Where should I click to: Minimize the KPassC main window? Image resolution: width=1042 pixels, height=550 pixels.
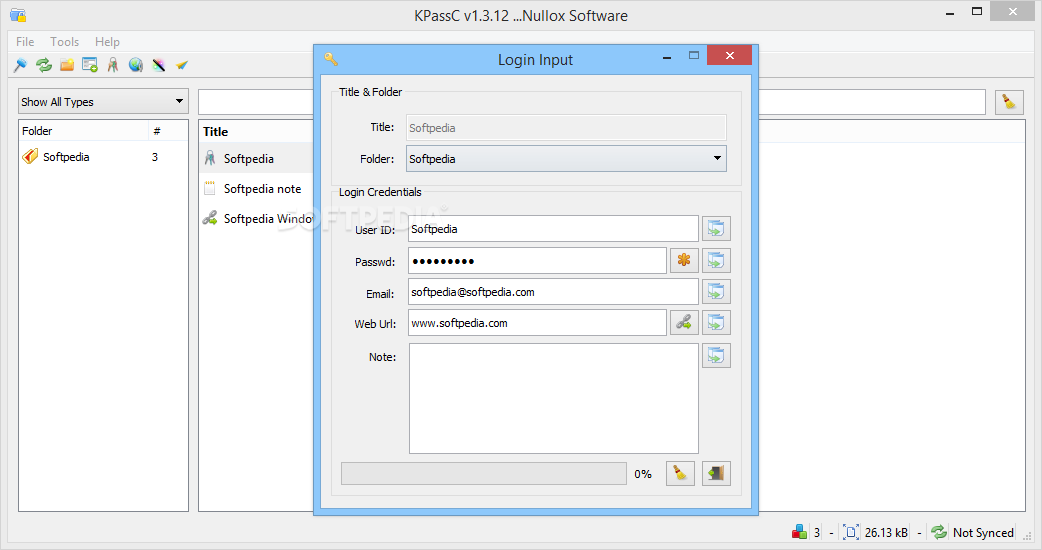(x=950, y=13)
